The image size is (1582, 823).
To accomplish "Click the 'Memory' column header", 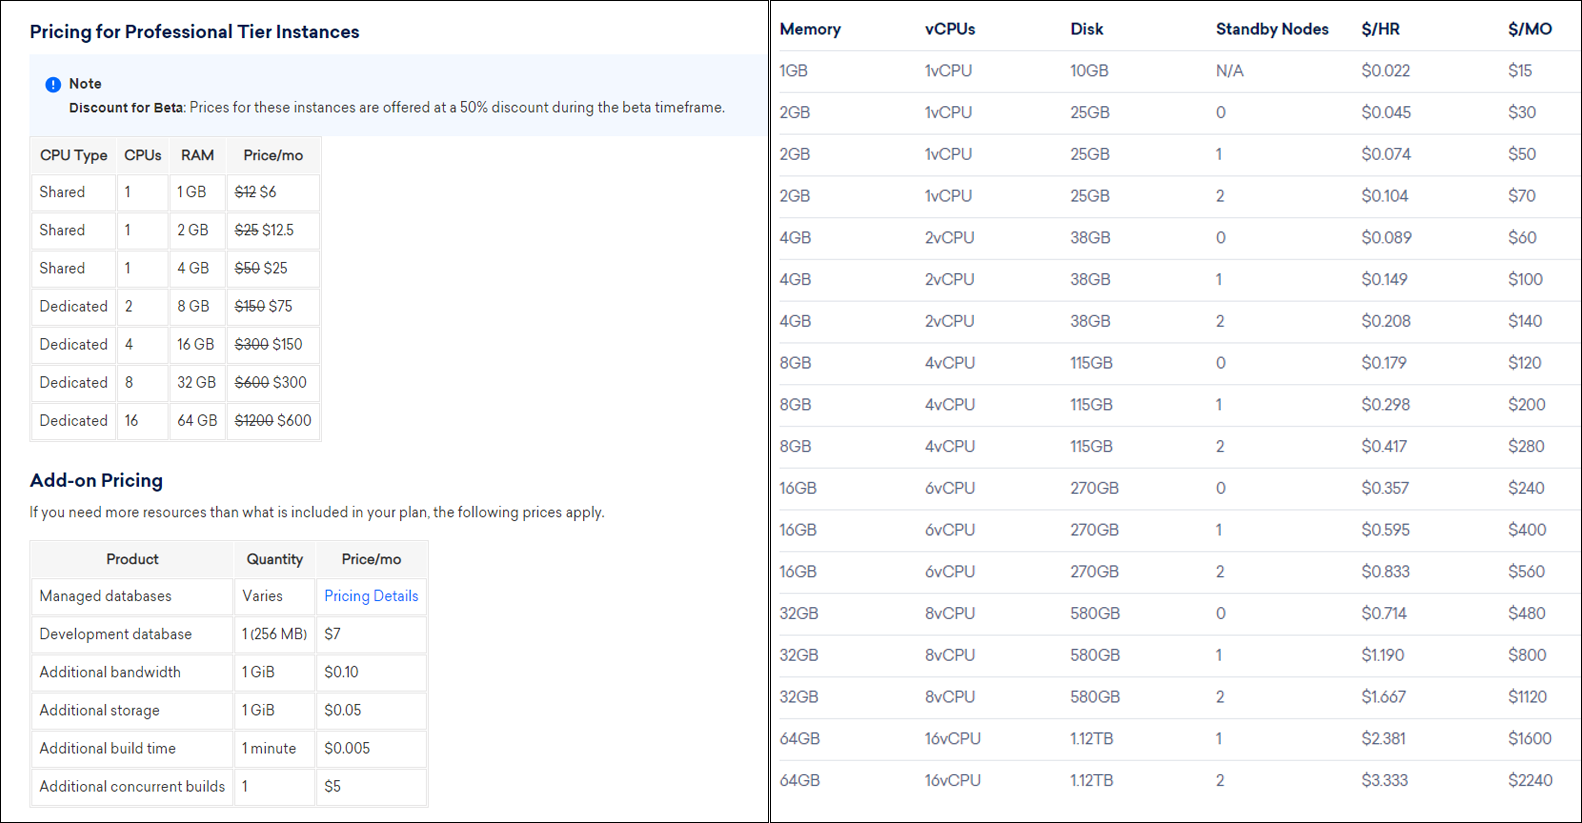I will click(810, 29).
